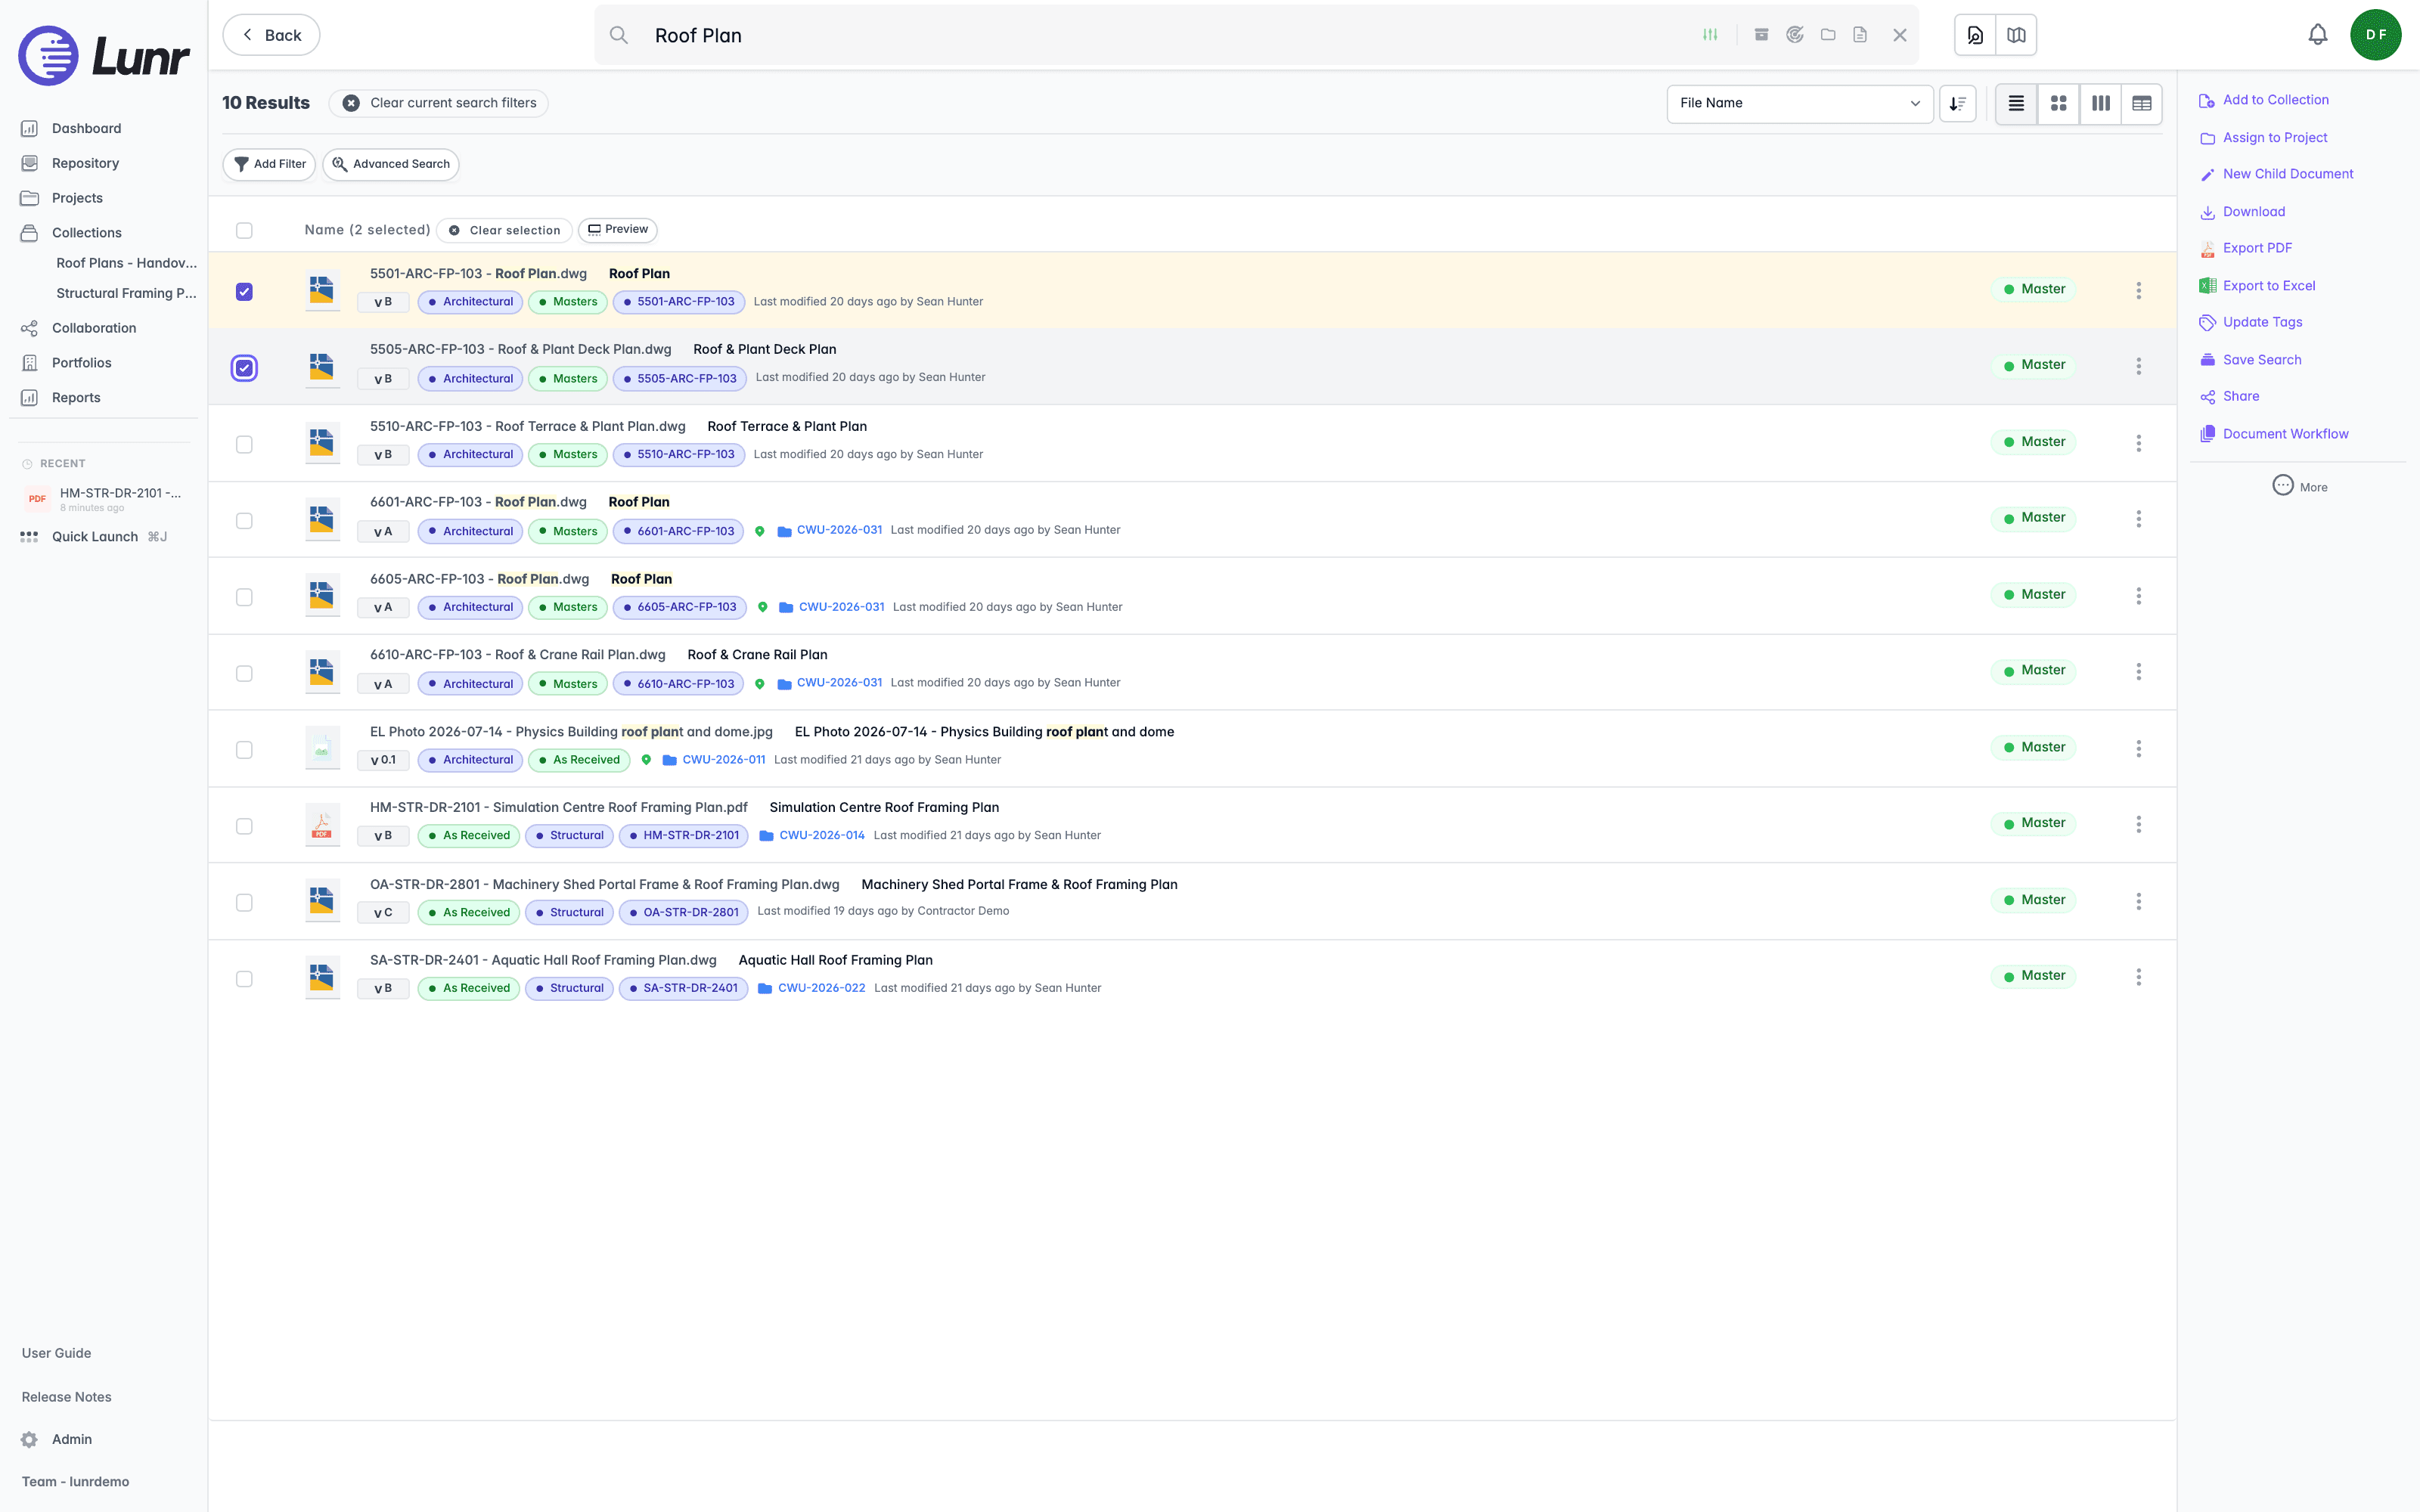Click the archive box icon in search bar

(1762, 35)
